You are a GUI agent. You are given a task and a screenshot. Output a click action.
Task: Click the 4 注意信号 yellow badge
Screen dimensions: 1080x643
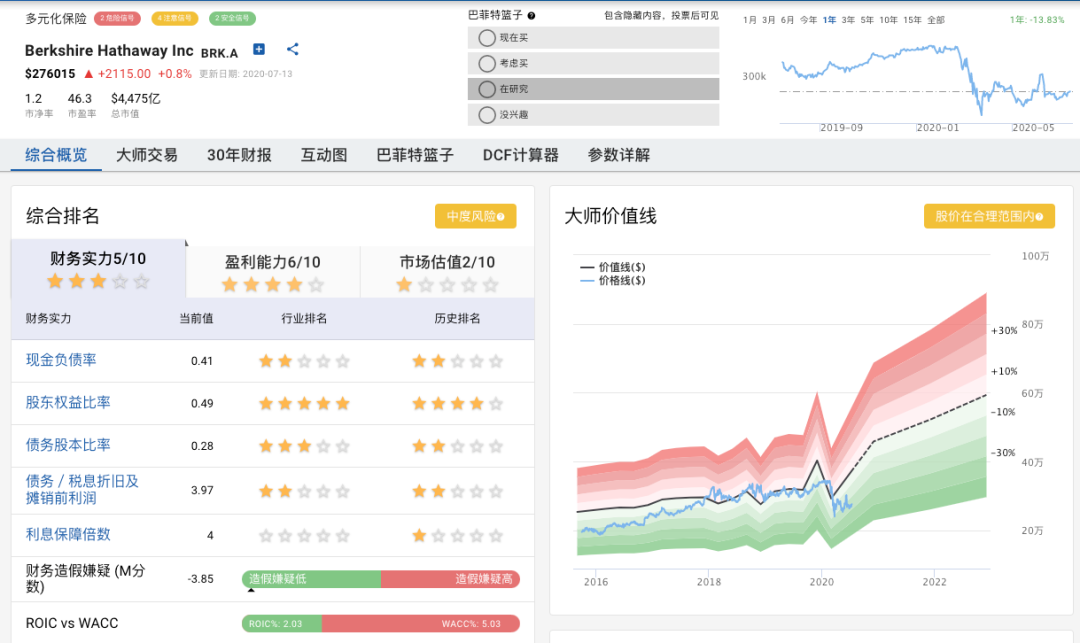tap(175, 19)
